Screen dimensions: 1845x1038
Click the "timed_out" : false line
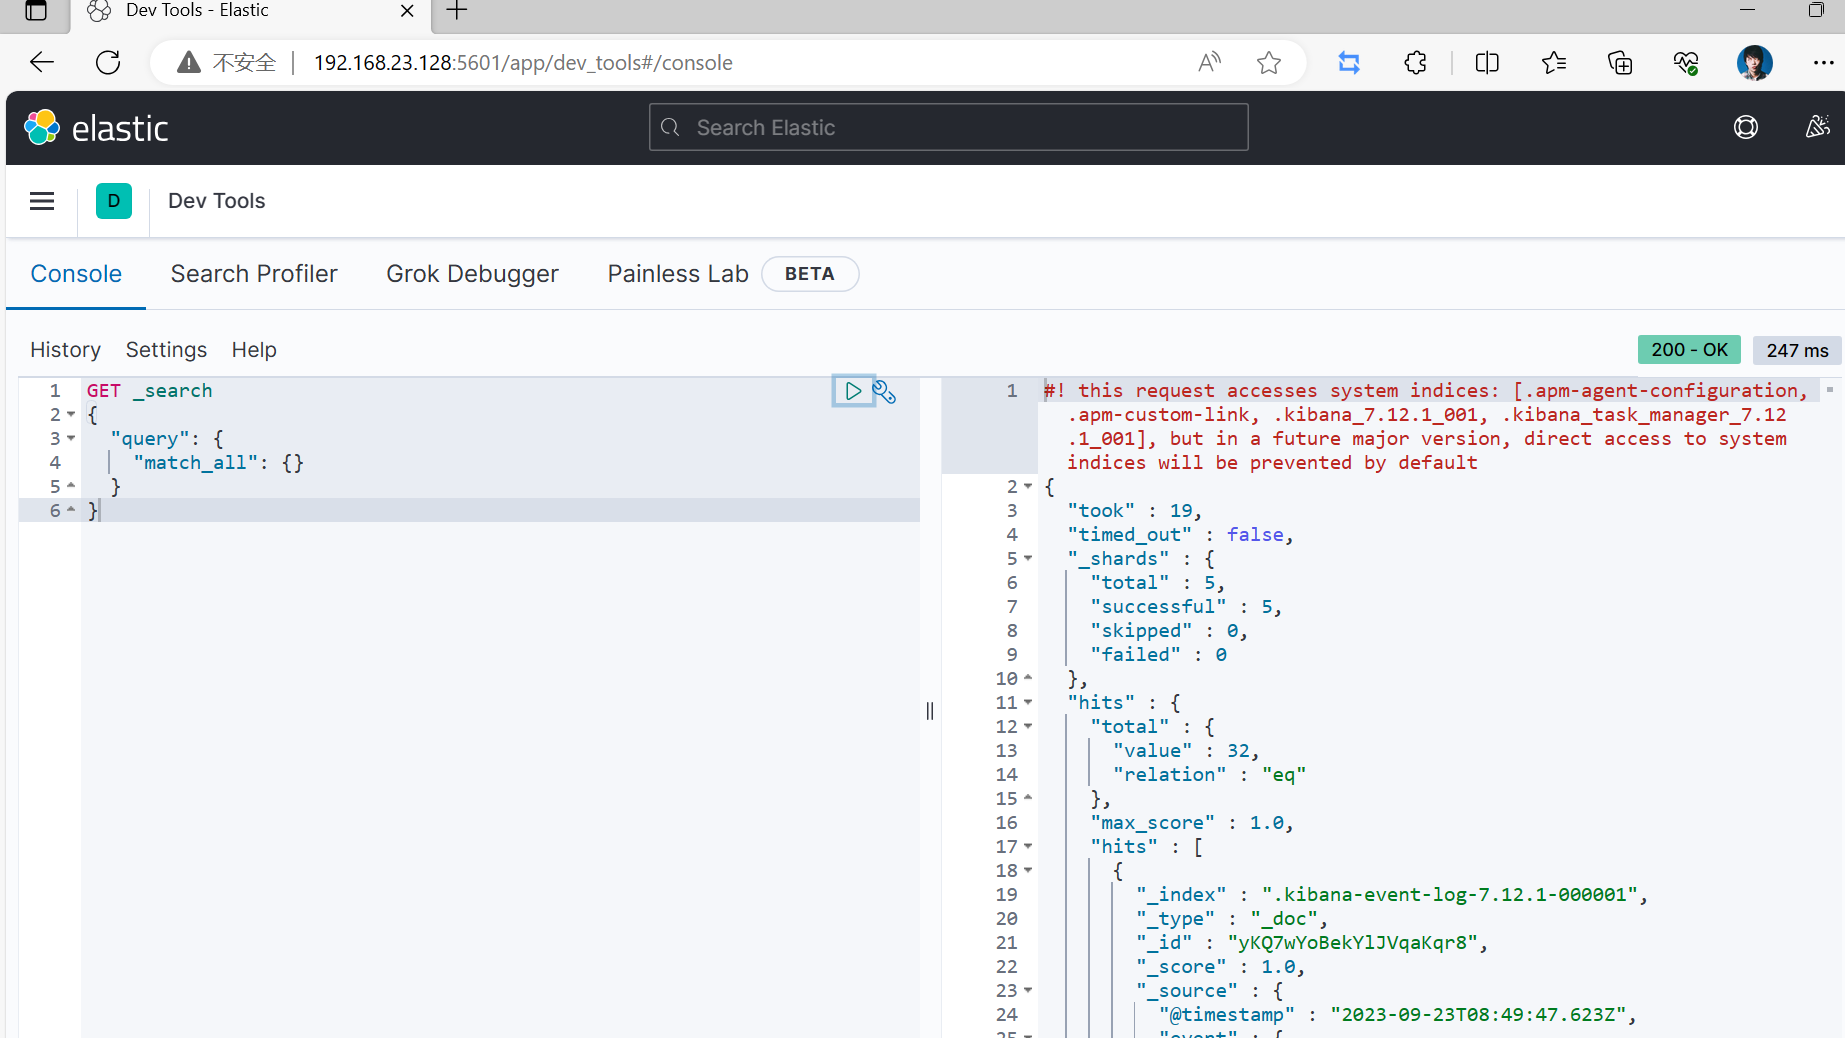pos(1180,535)
